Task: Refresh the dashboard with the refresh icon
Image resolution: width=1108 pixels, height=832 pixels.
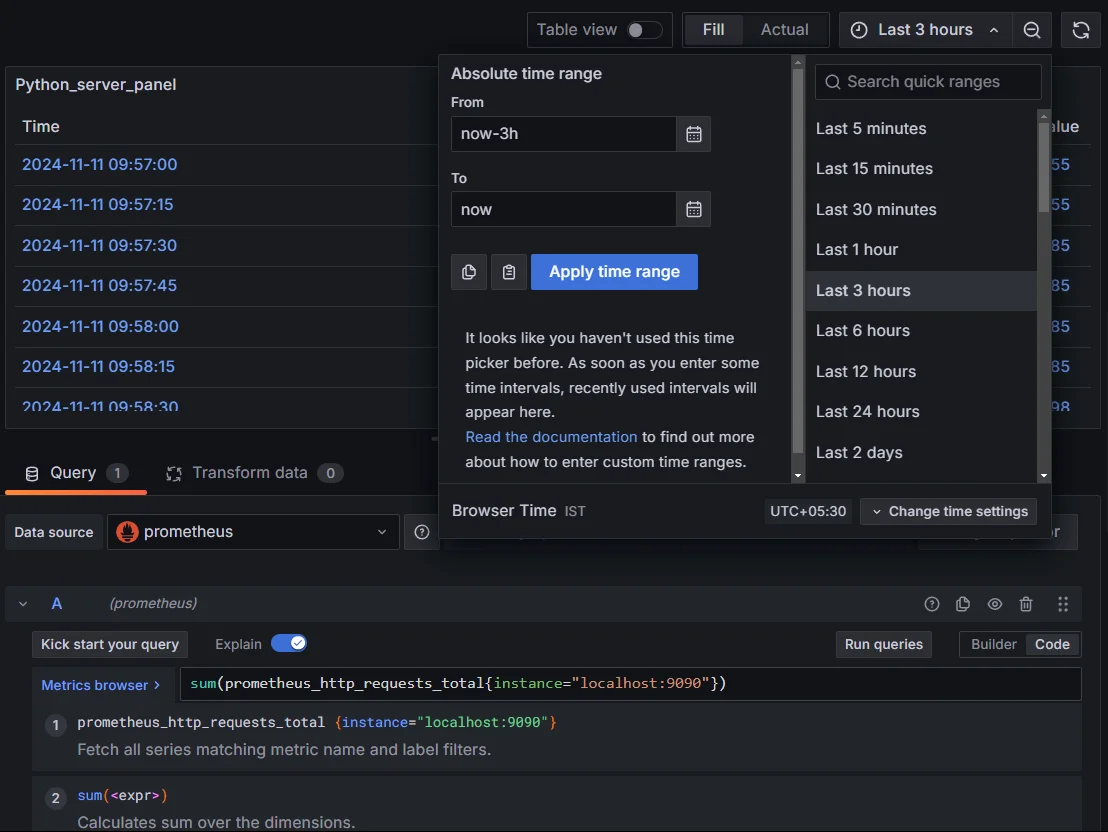Action: (x=1080, y=30)
